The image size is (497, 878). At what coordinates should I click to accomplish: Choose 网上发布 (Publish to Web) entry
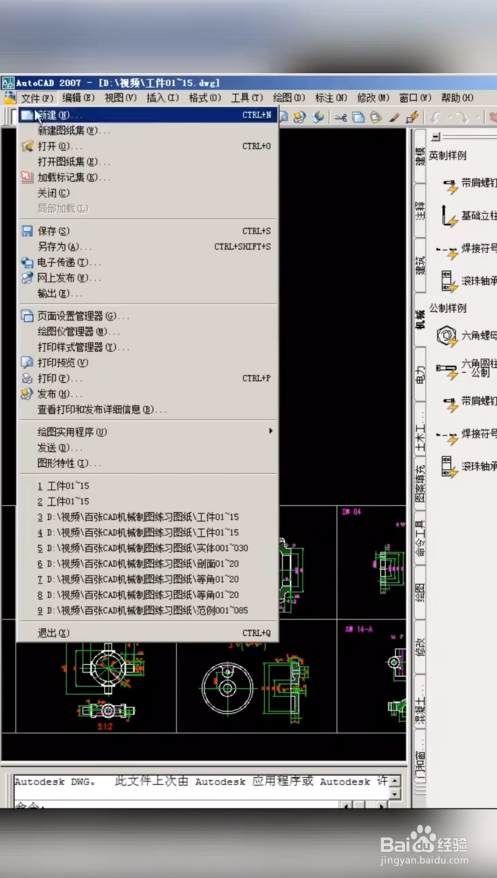(x=148, y=278)
